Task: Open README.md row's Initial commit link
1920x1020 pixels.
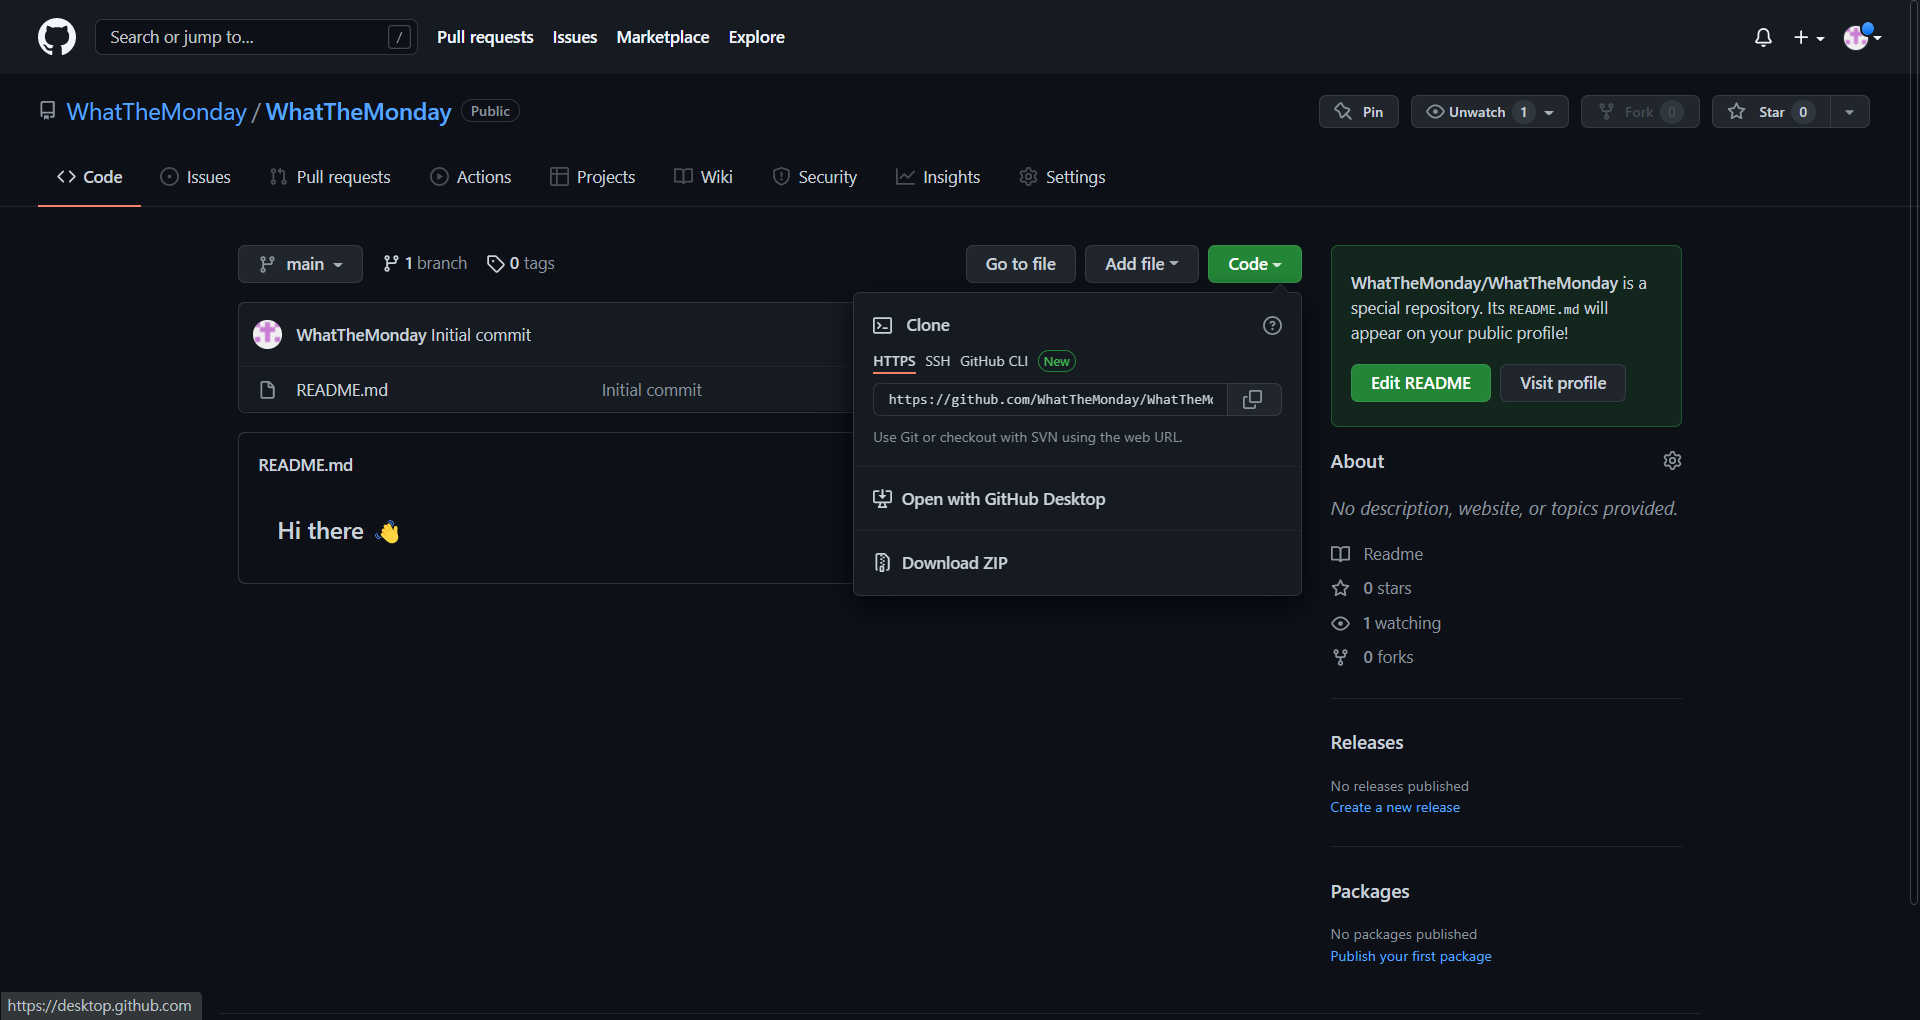Action: 651,390
